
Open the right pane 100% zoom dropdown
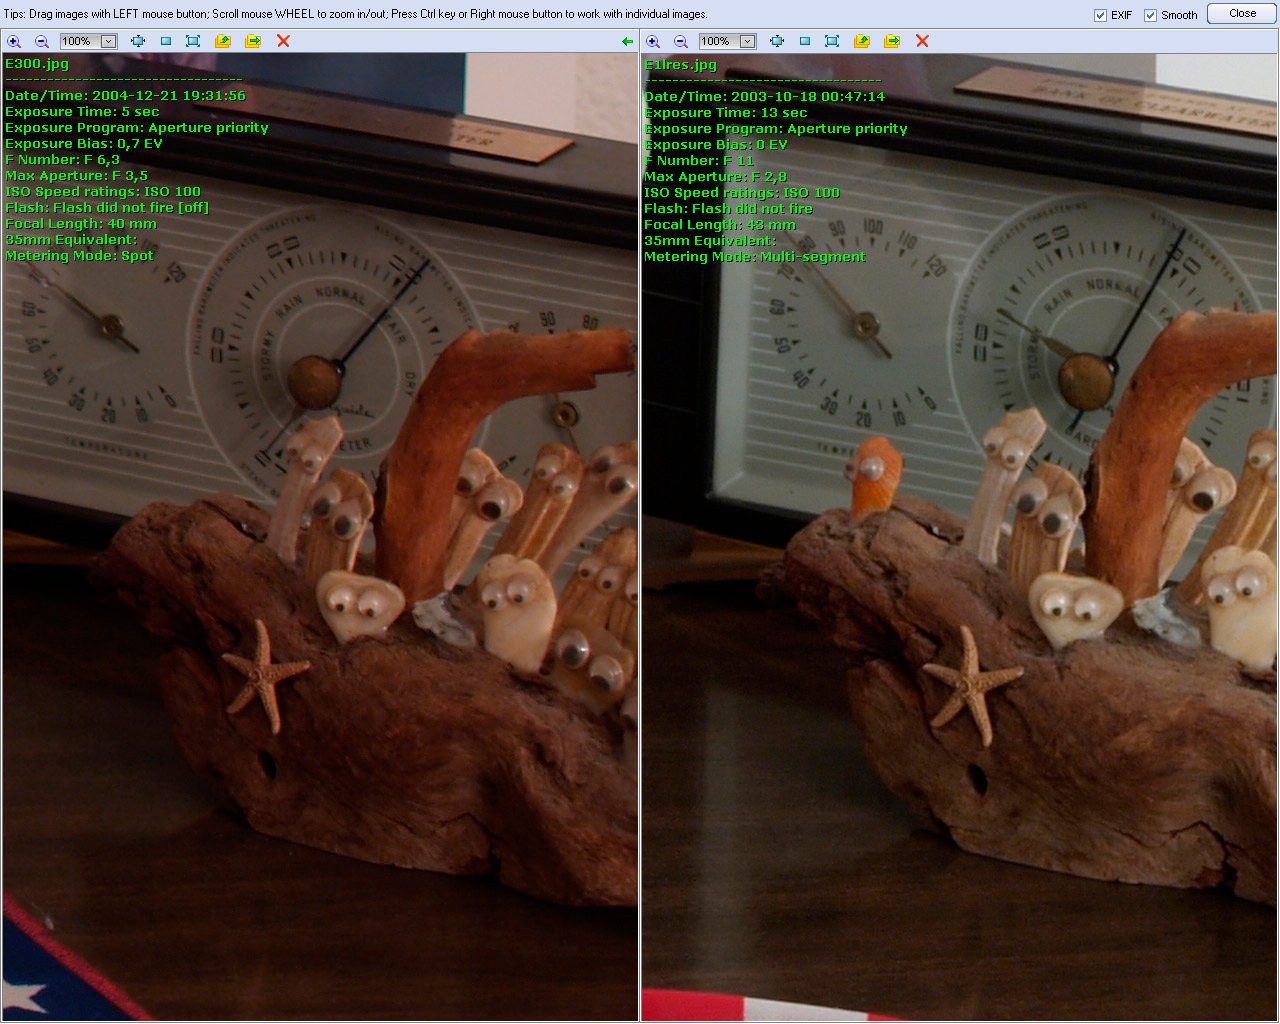[747, 41]
